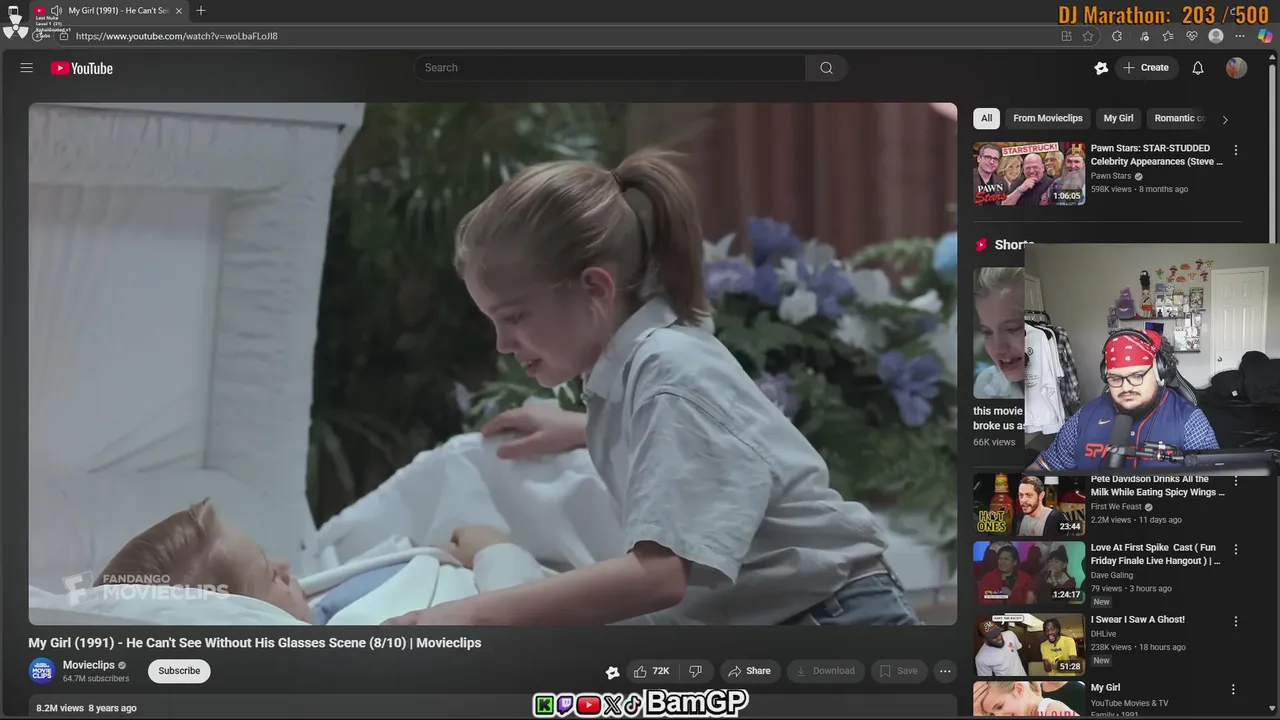Image resolution: width=1280 pixels, height=720 pixels.
Task: Show more filter chips with right arrow
Action: tap(1225, 119)
